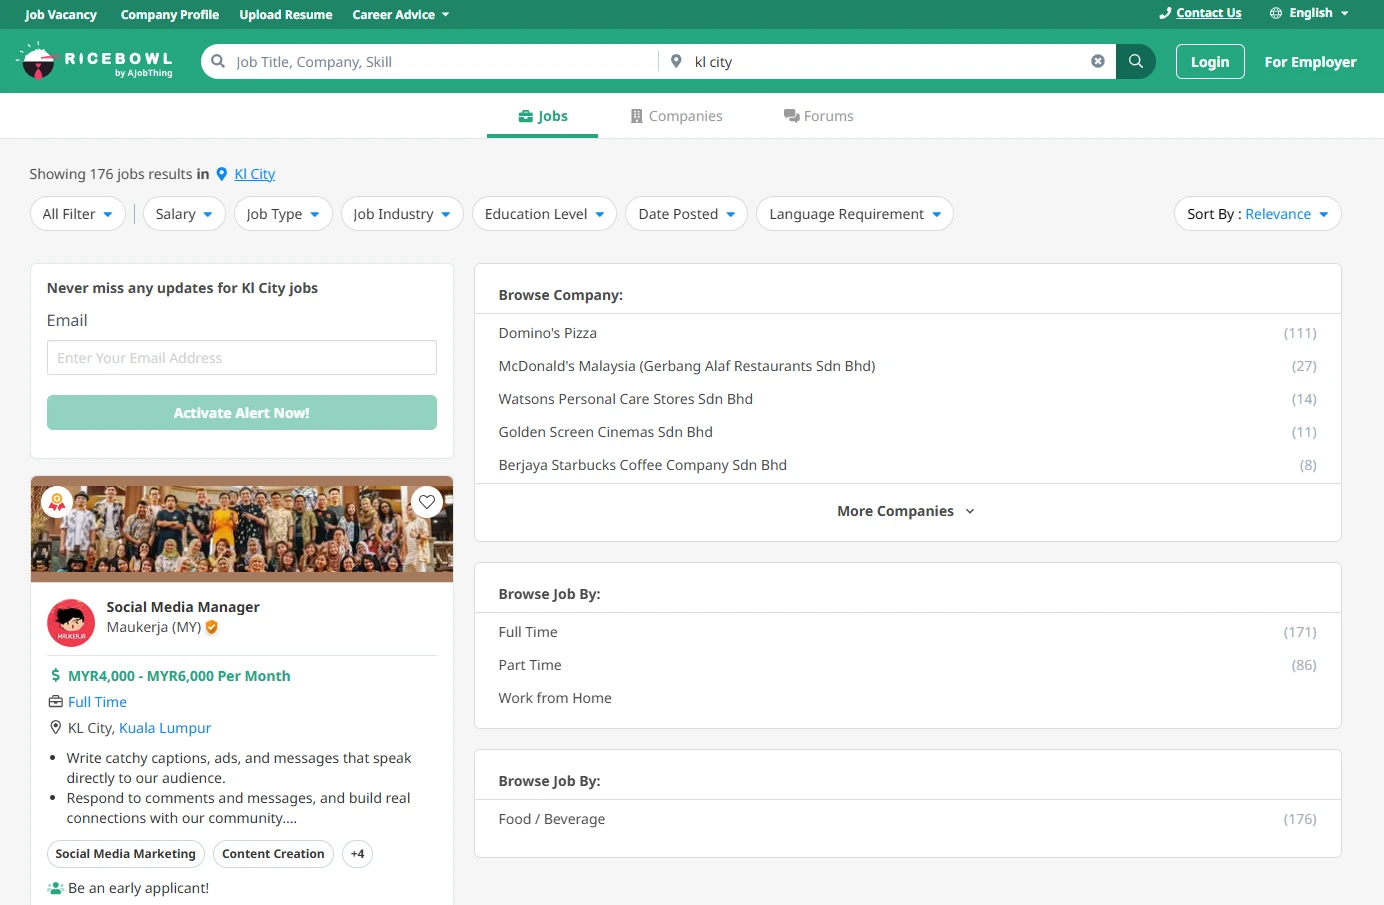Browse Food / Beverage jobs
This screenshot has height=905, width=1384.
click(907, 819)
